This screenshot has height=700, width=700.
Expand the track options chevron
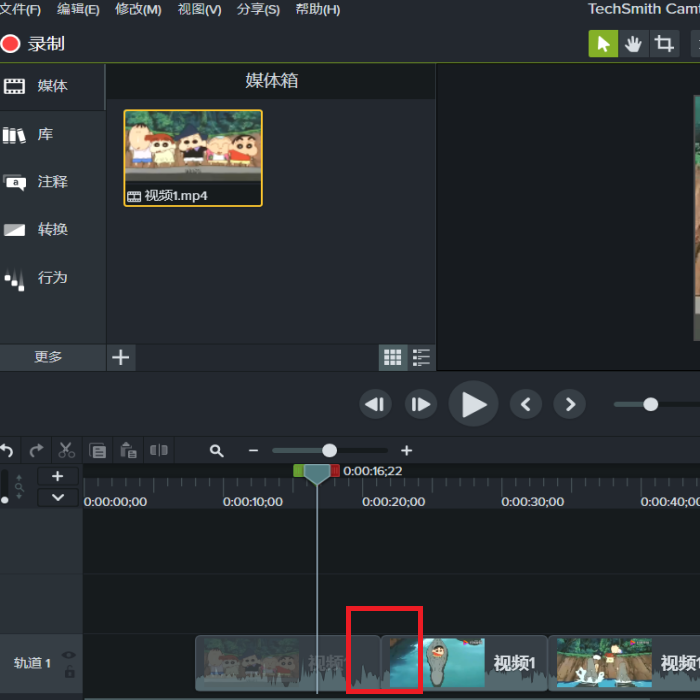click(58, 497)
